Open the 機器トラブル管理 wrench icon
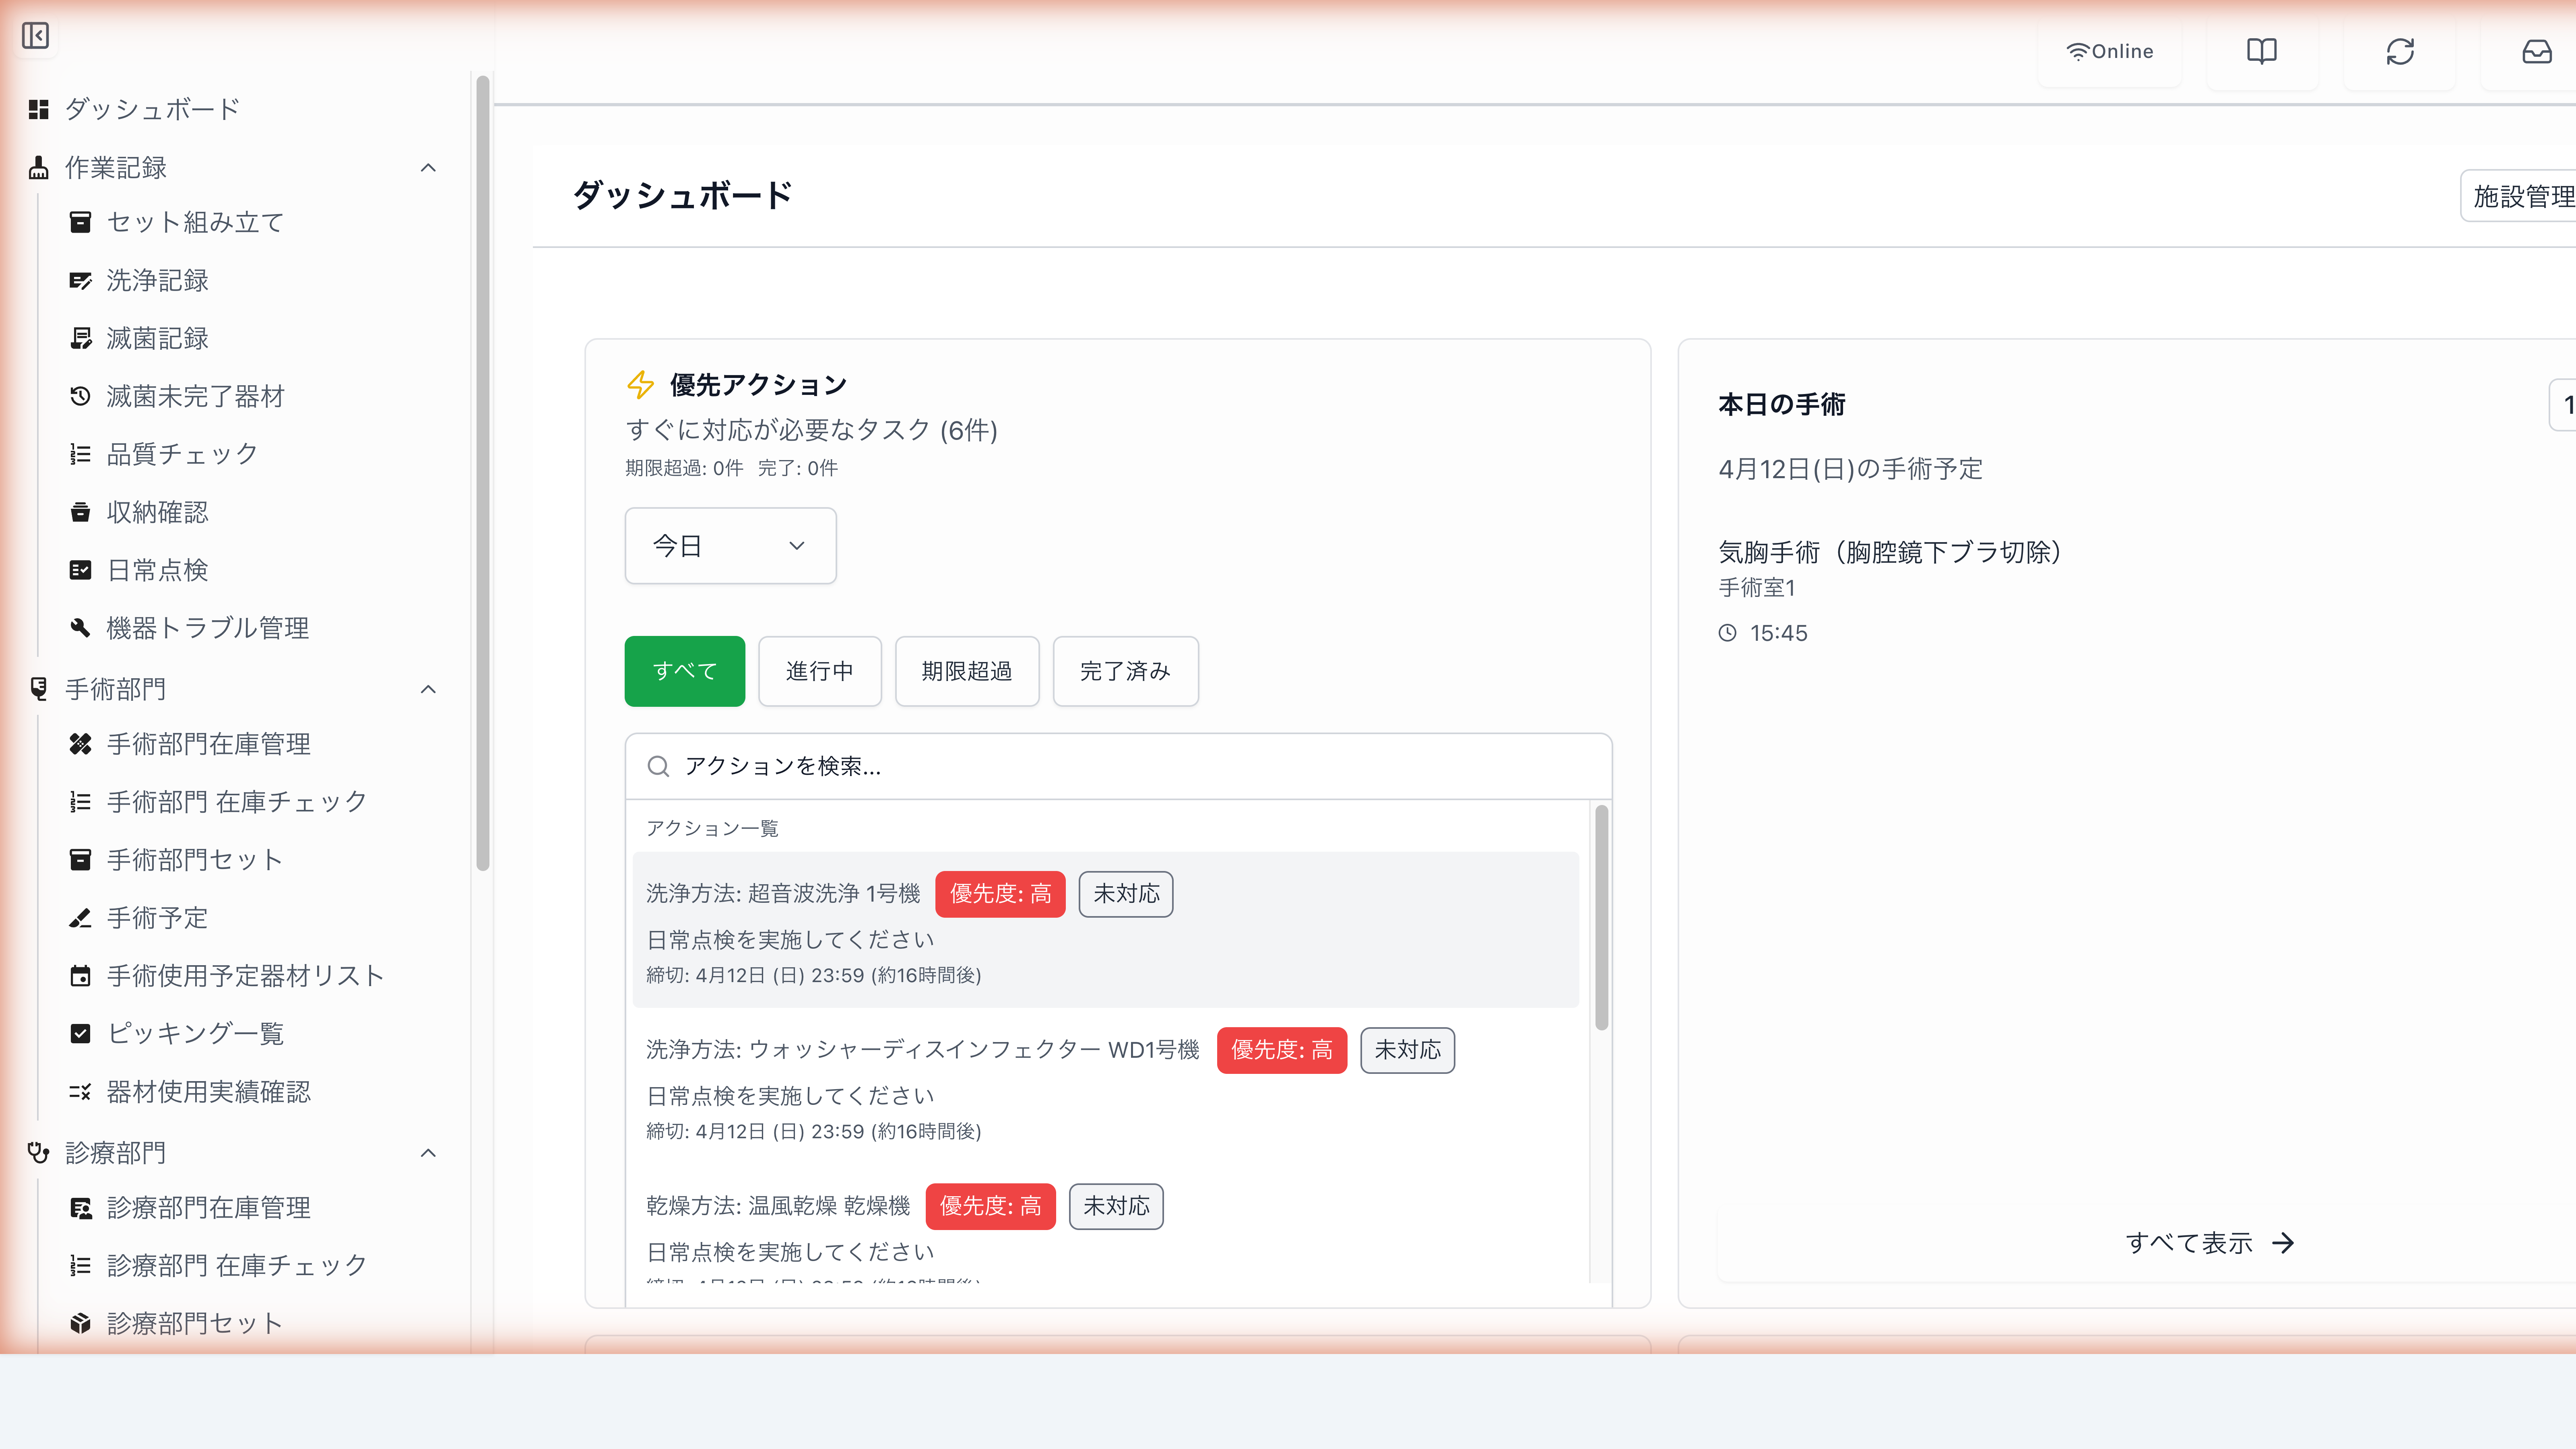 tap(81, 628)
